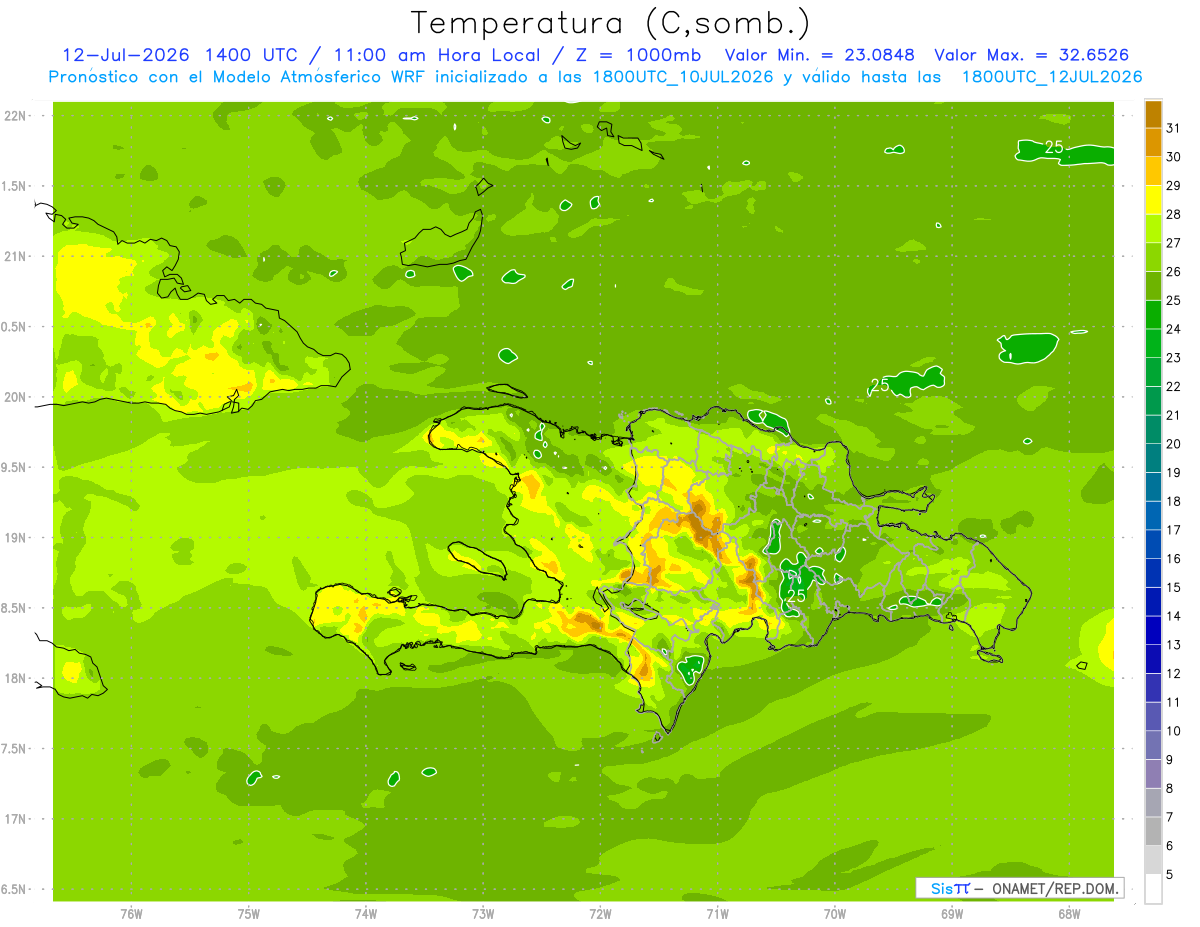Click the date text "12-Jul-2026 1400 UTC"
This screenshot has width=1200, height=927.
click(182, 55)
